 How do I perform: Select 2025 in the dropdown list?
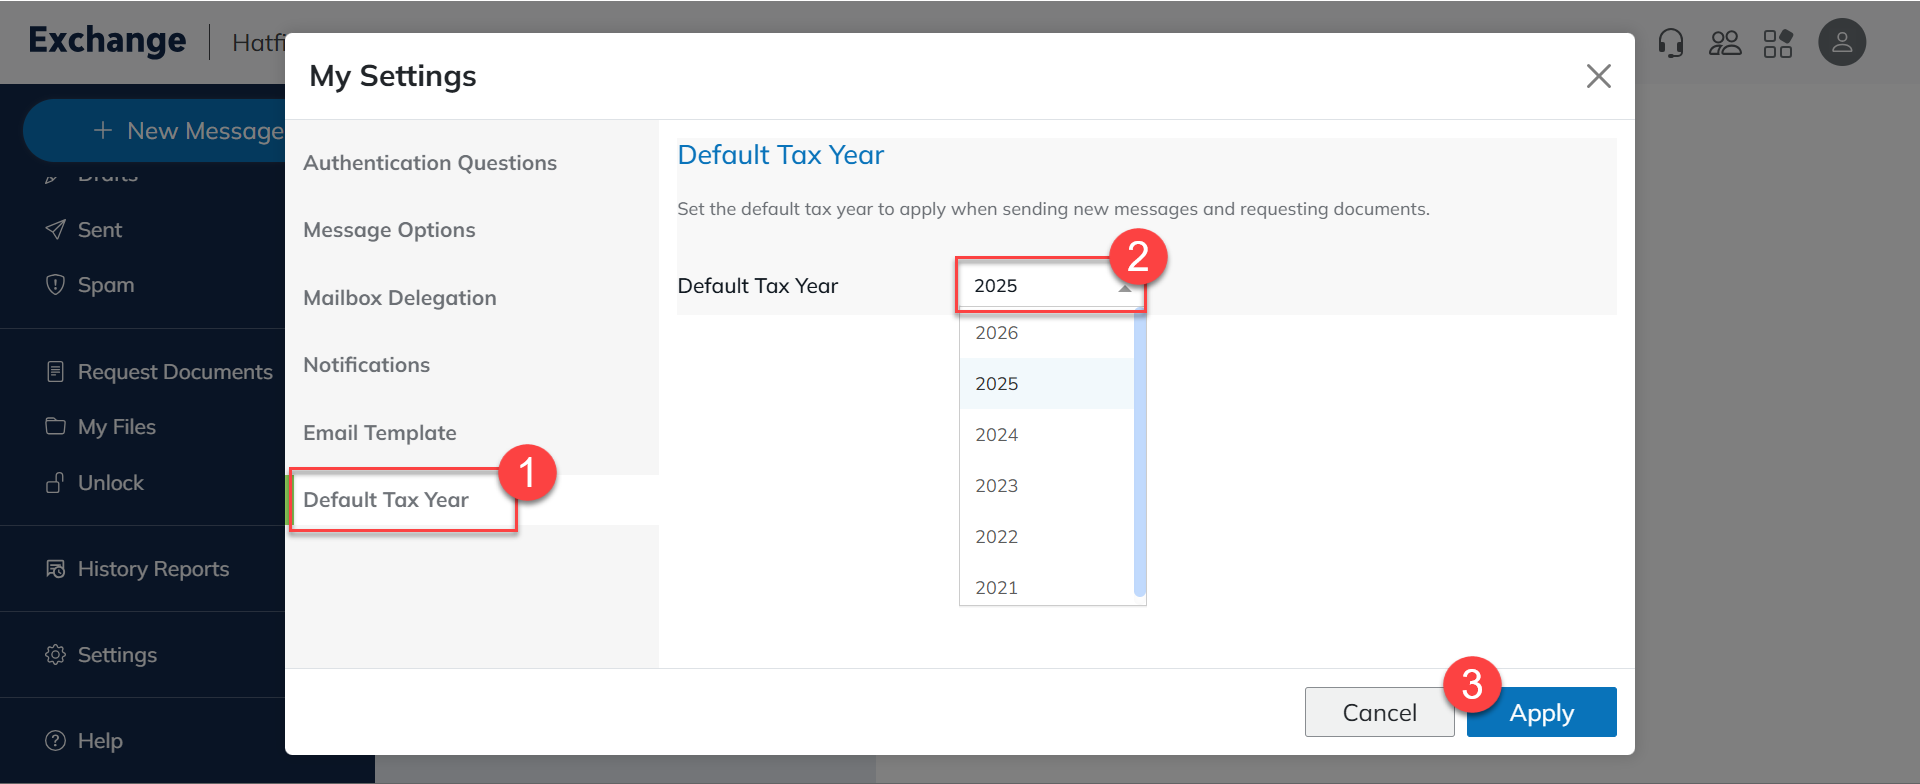coord(1046,384)
